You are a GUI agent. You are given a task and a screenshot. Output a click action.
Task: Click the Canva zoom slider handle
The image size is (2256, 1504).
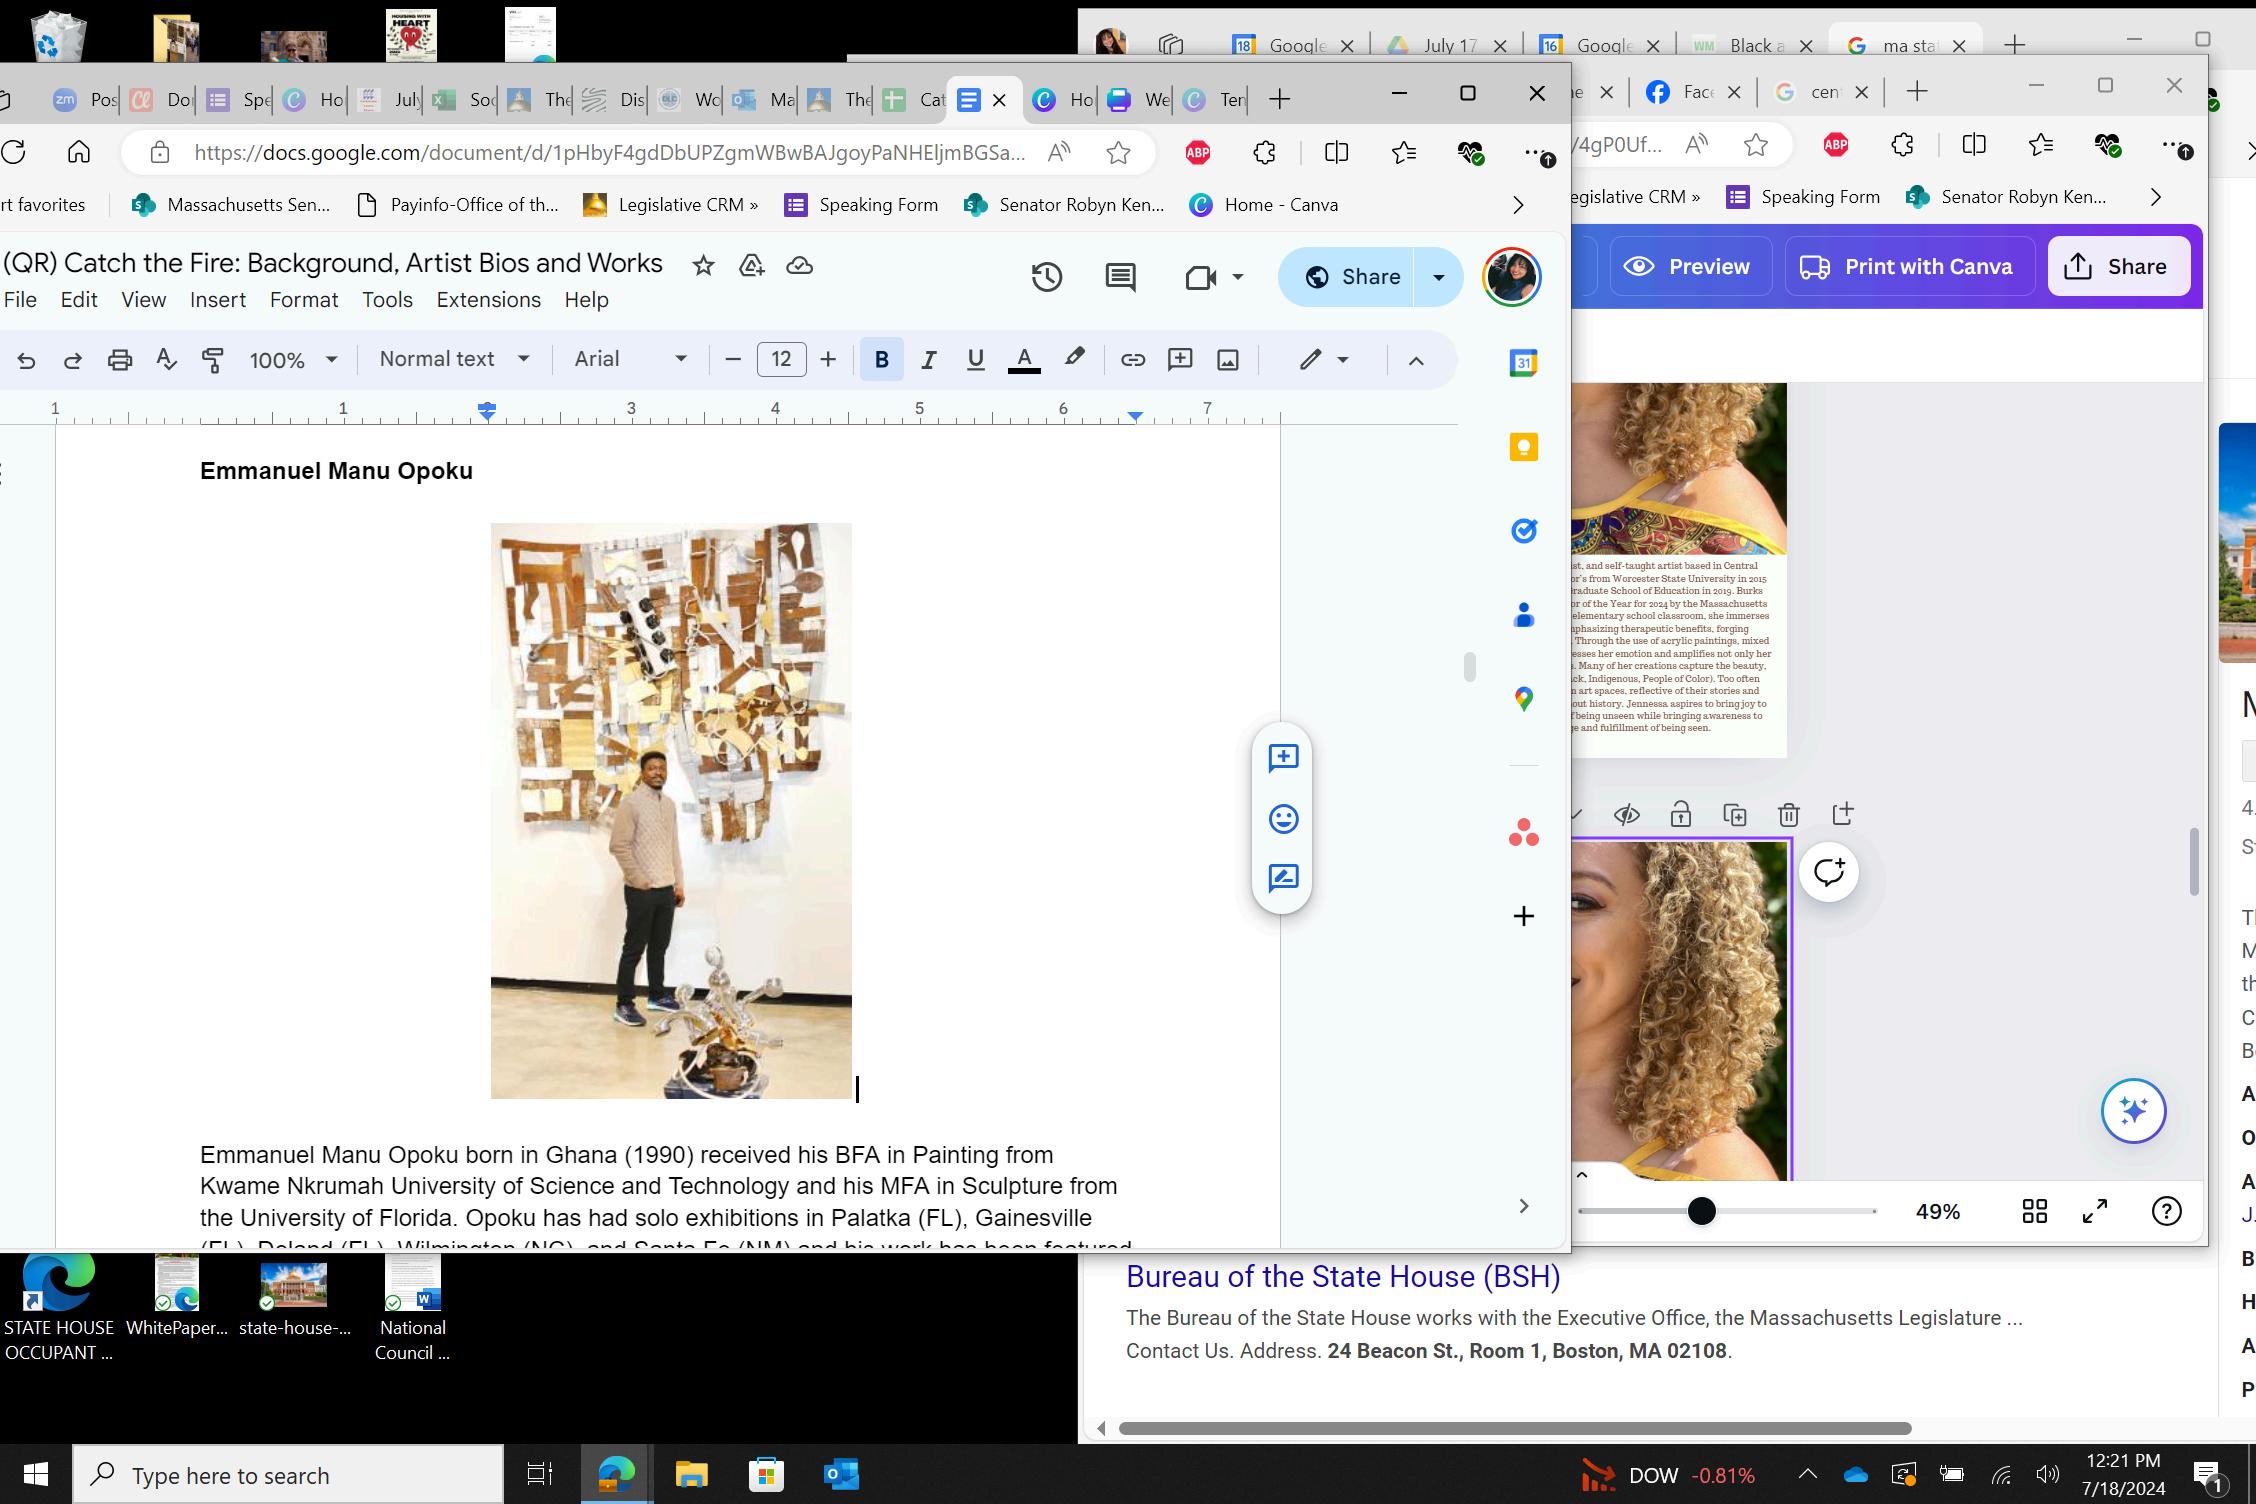click(1701, 1211)
